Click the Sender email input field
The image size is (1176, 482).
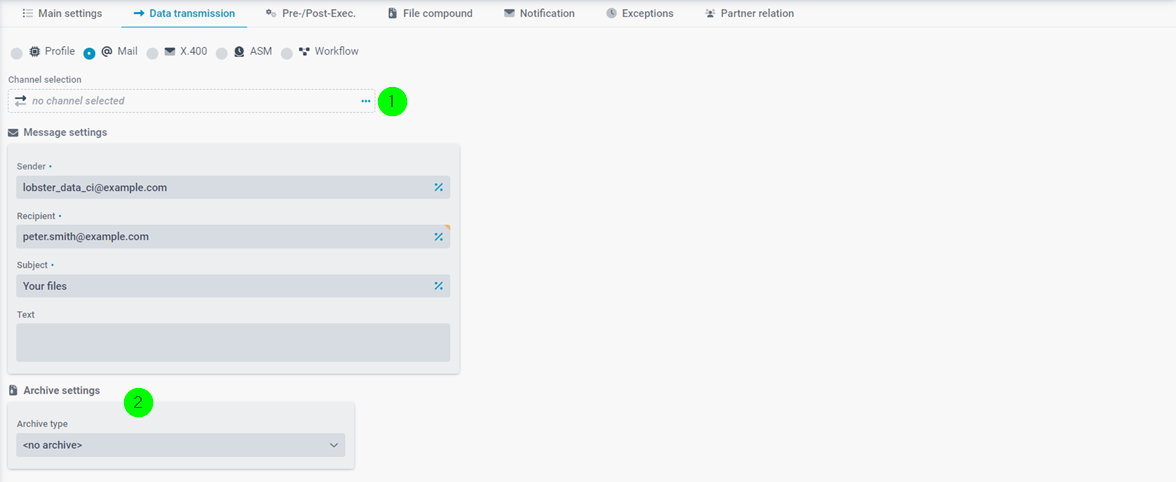tap(232, 187)
